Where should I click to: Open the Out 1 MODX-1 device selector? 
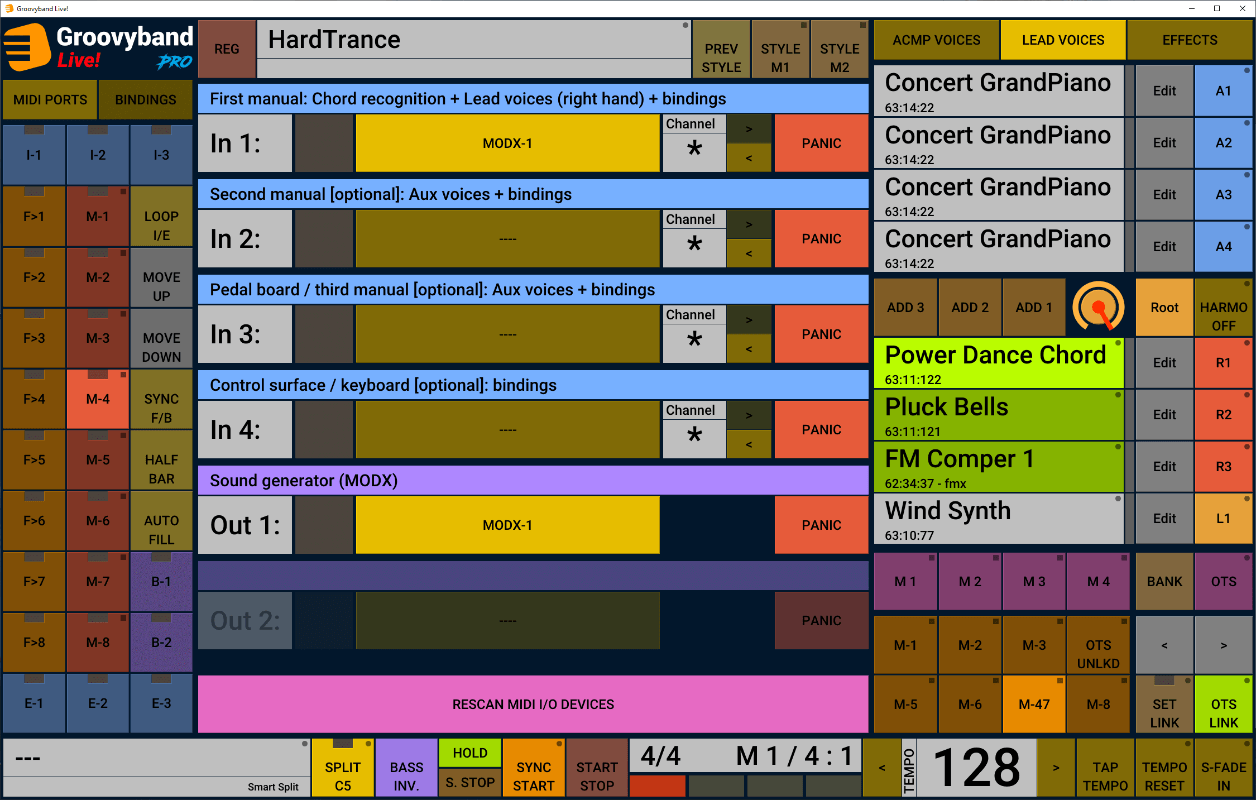tap(507, 525)
